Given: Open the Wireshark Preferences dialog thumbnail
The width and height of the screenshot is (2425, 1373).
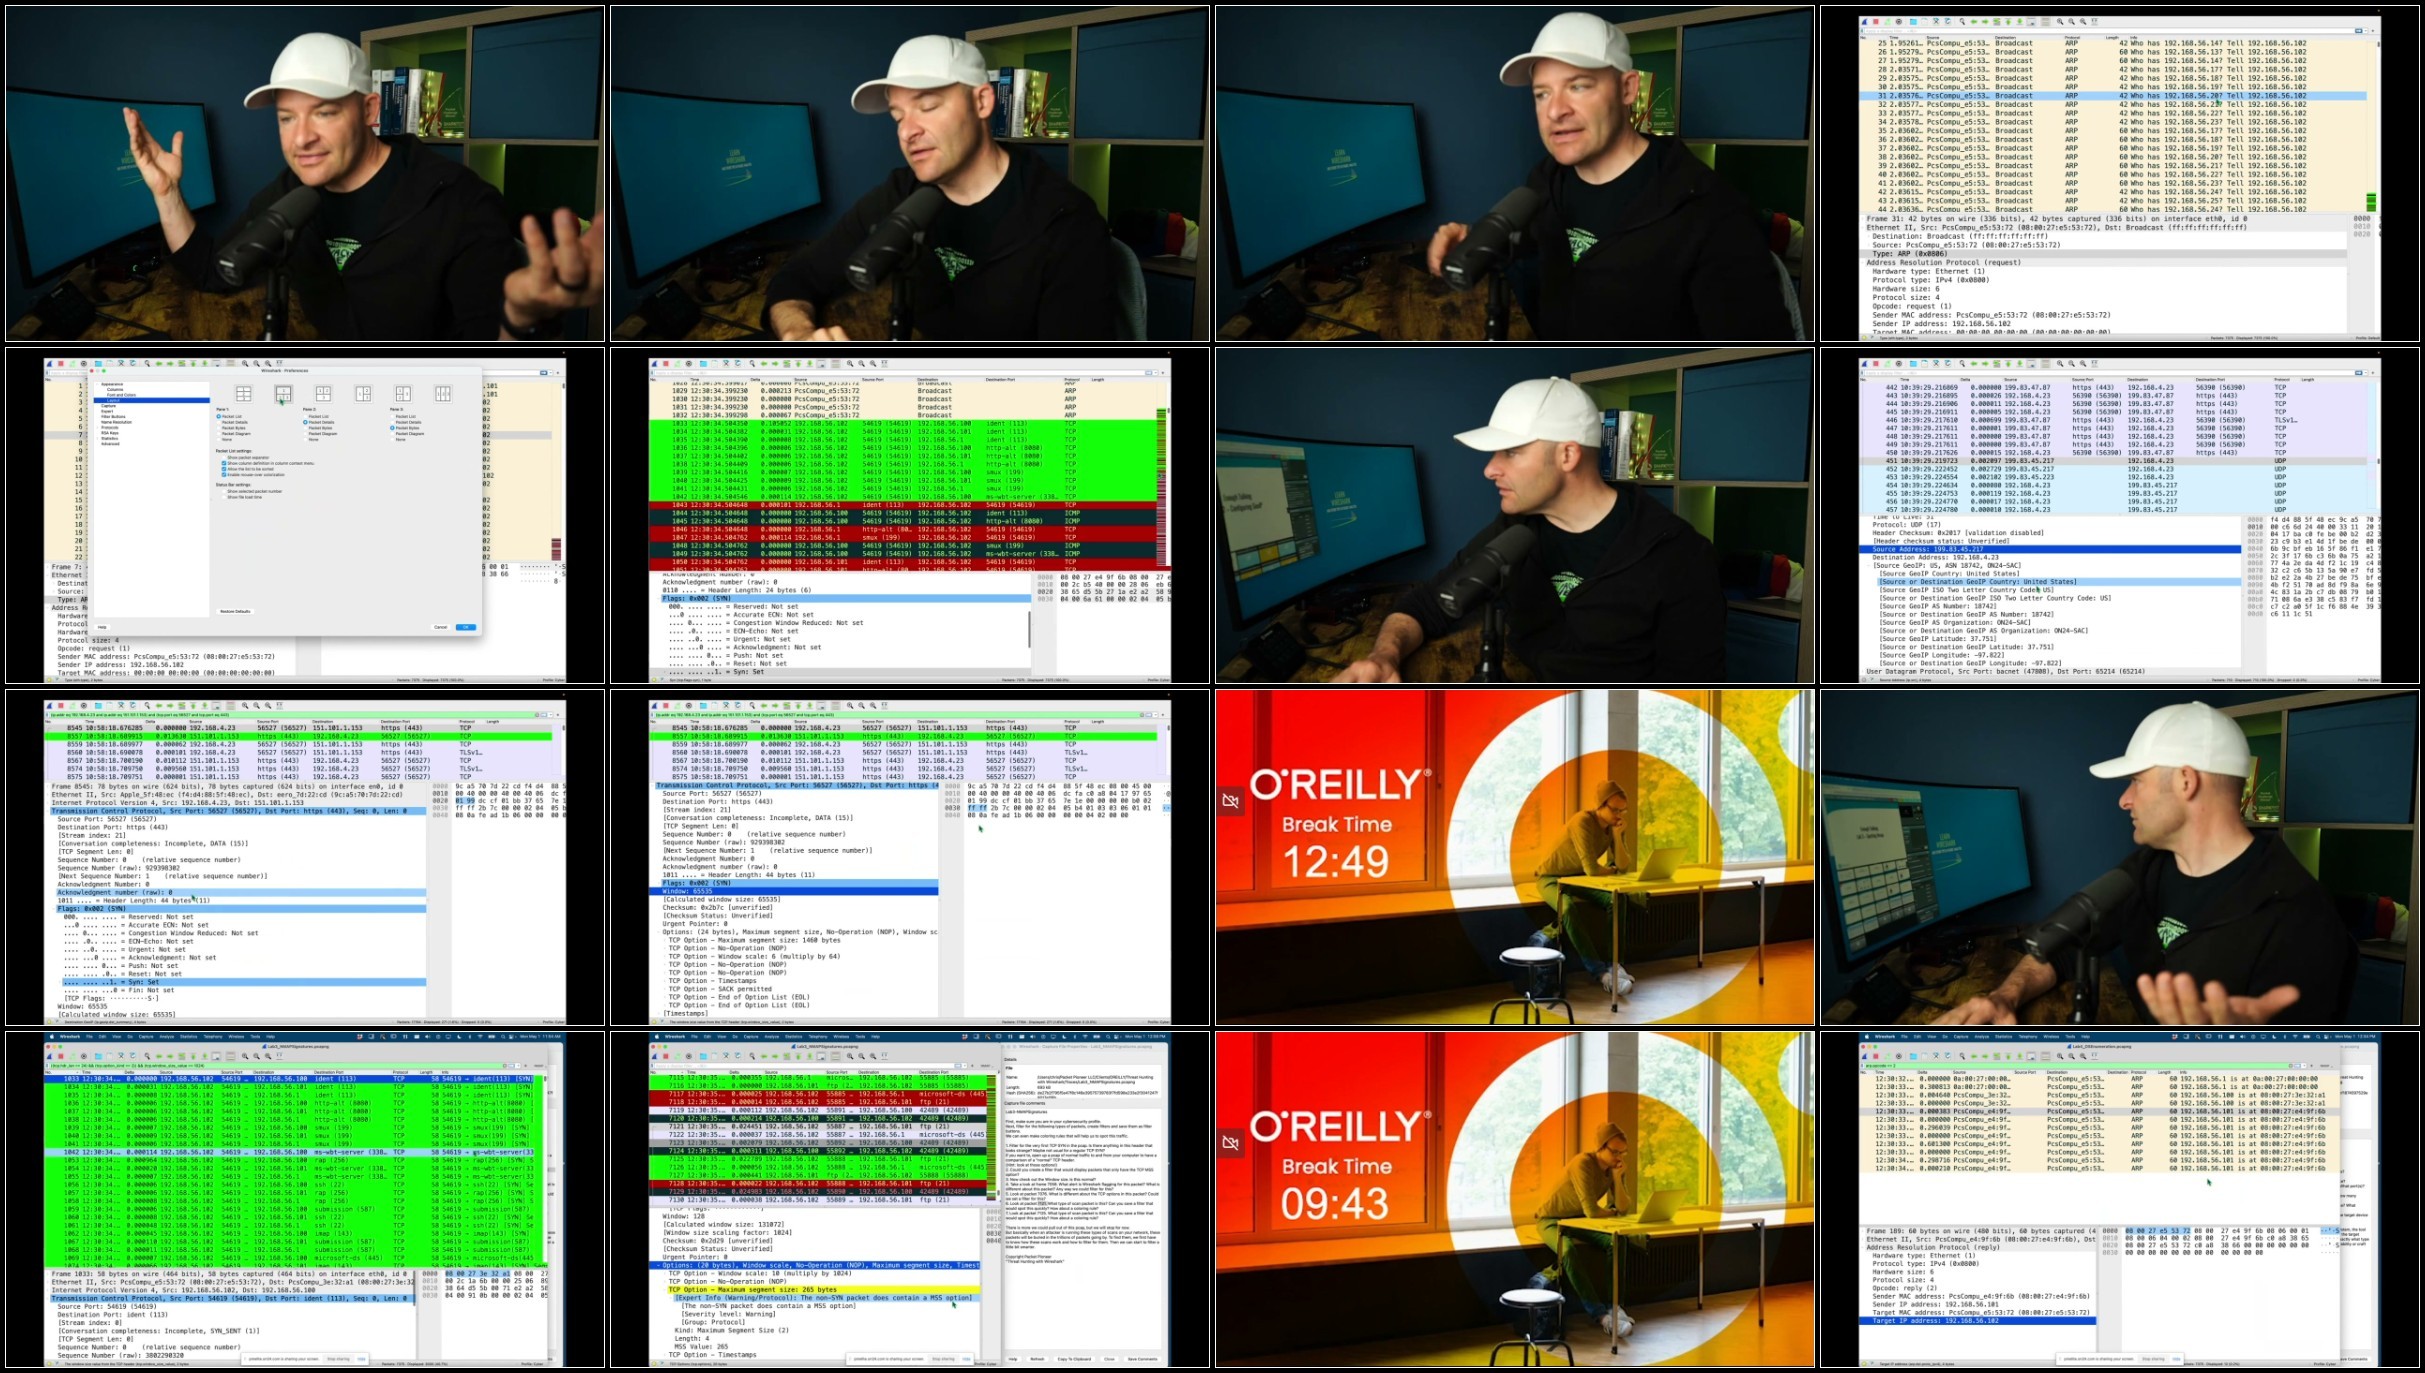Looking at the screenshot, I should click(305, 515).
